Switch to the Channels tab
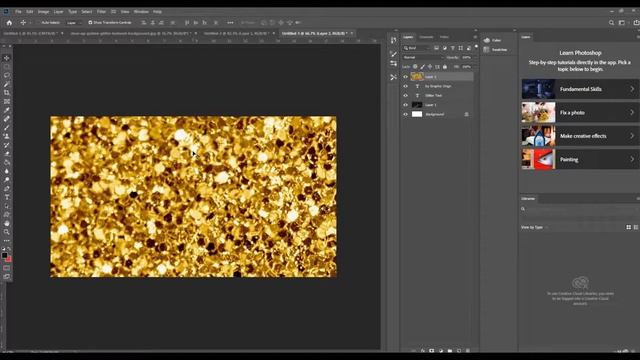This screenshot has height=360, width=640. [x=426, y=37]
